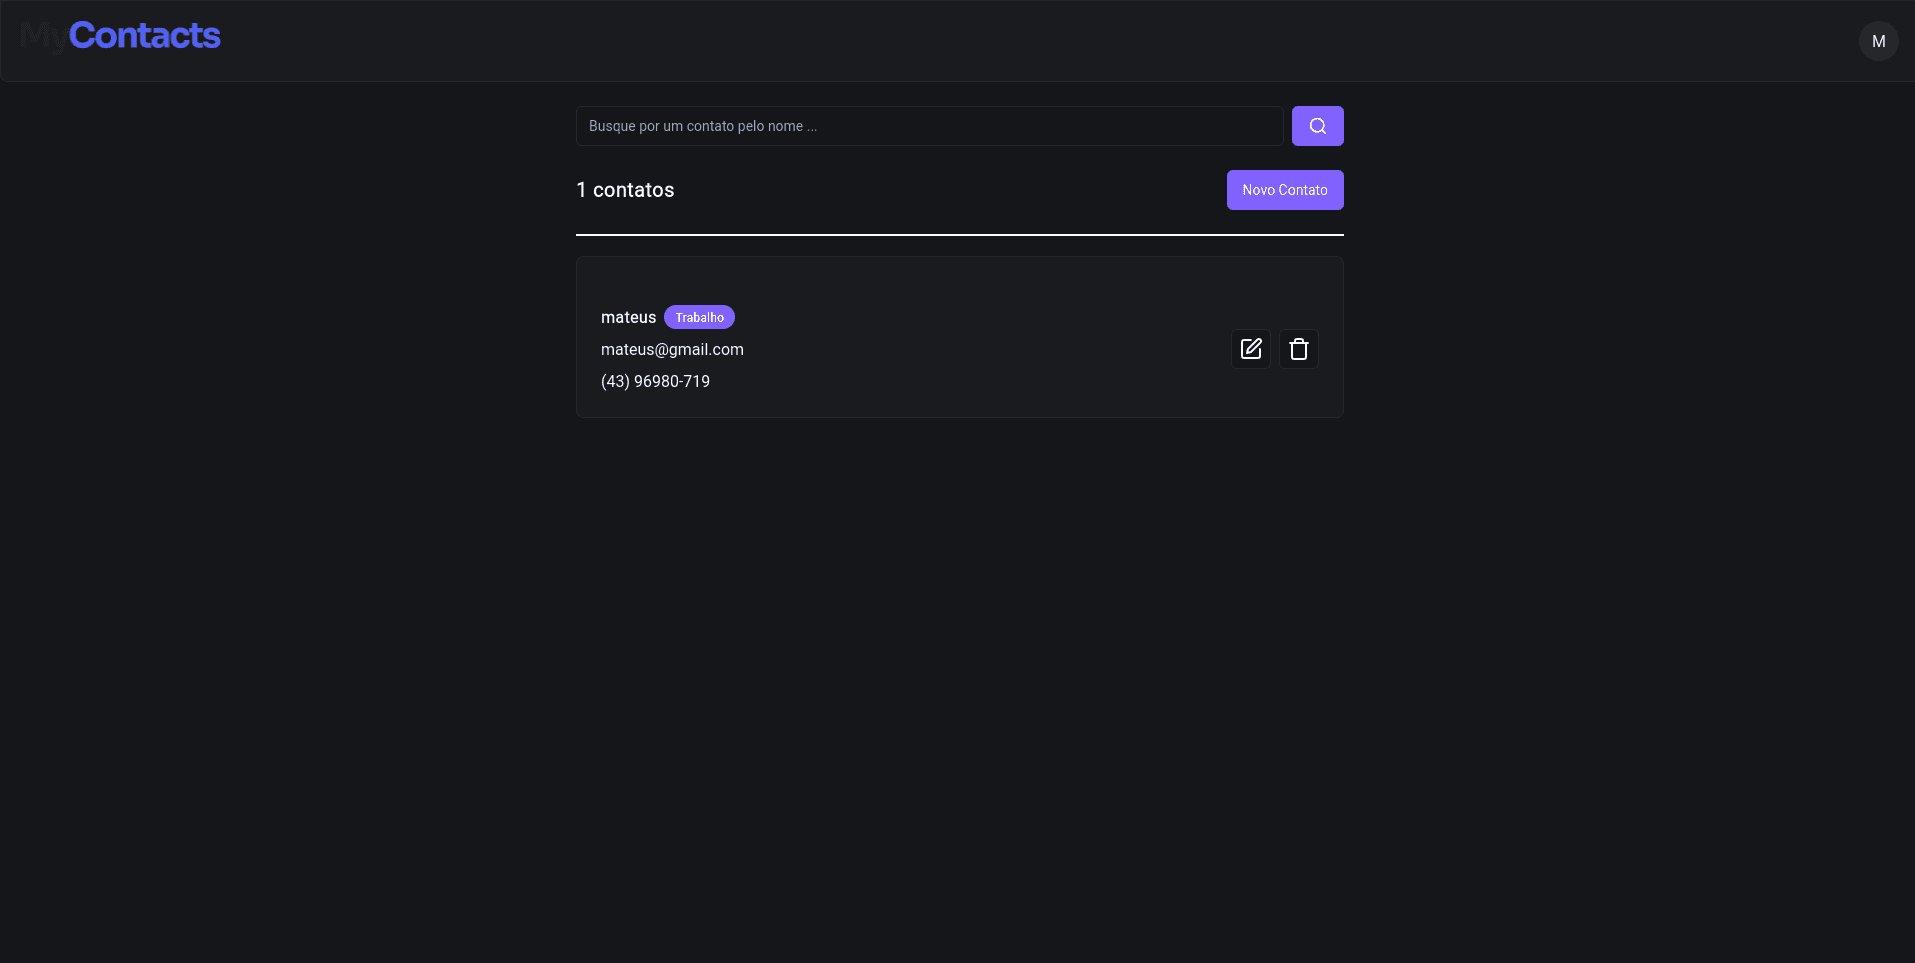Select the Trabalho category badge

click(699, 317)
